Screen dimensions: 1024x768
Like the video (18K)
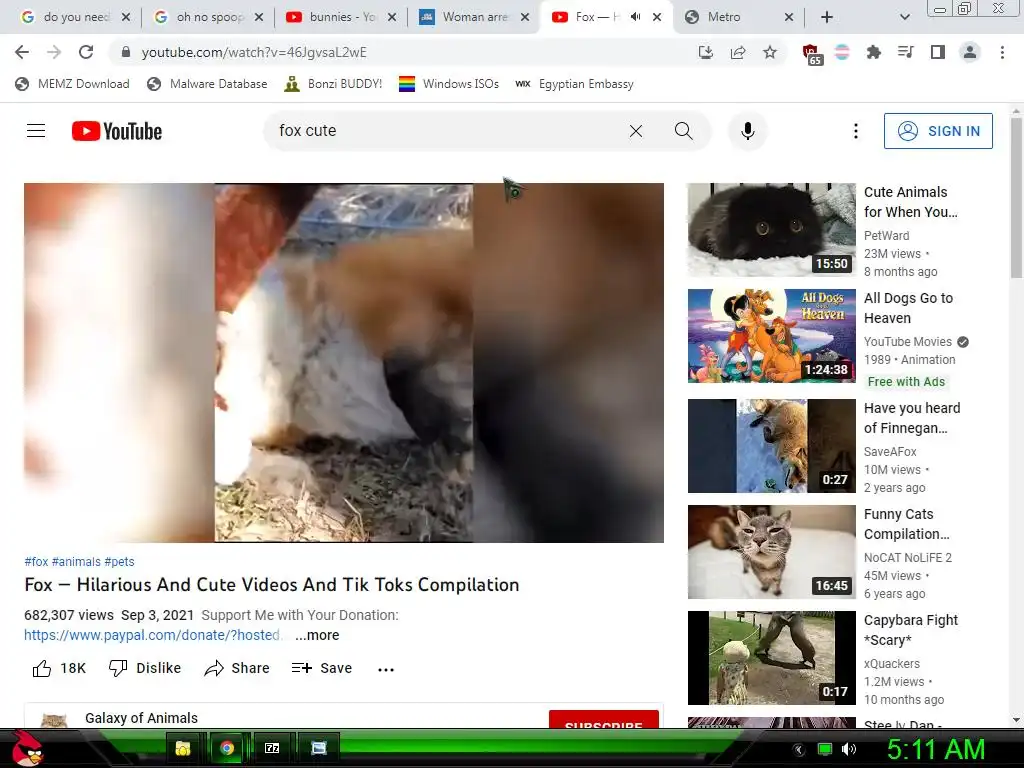[59, 668]
